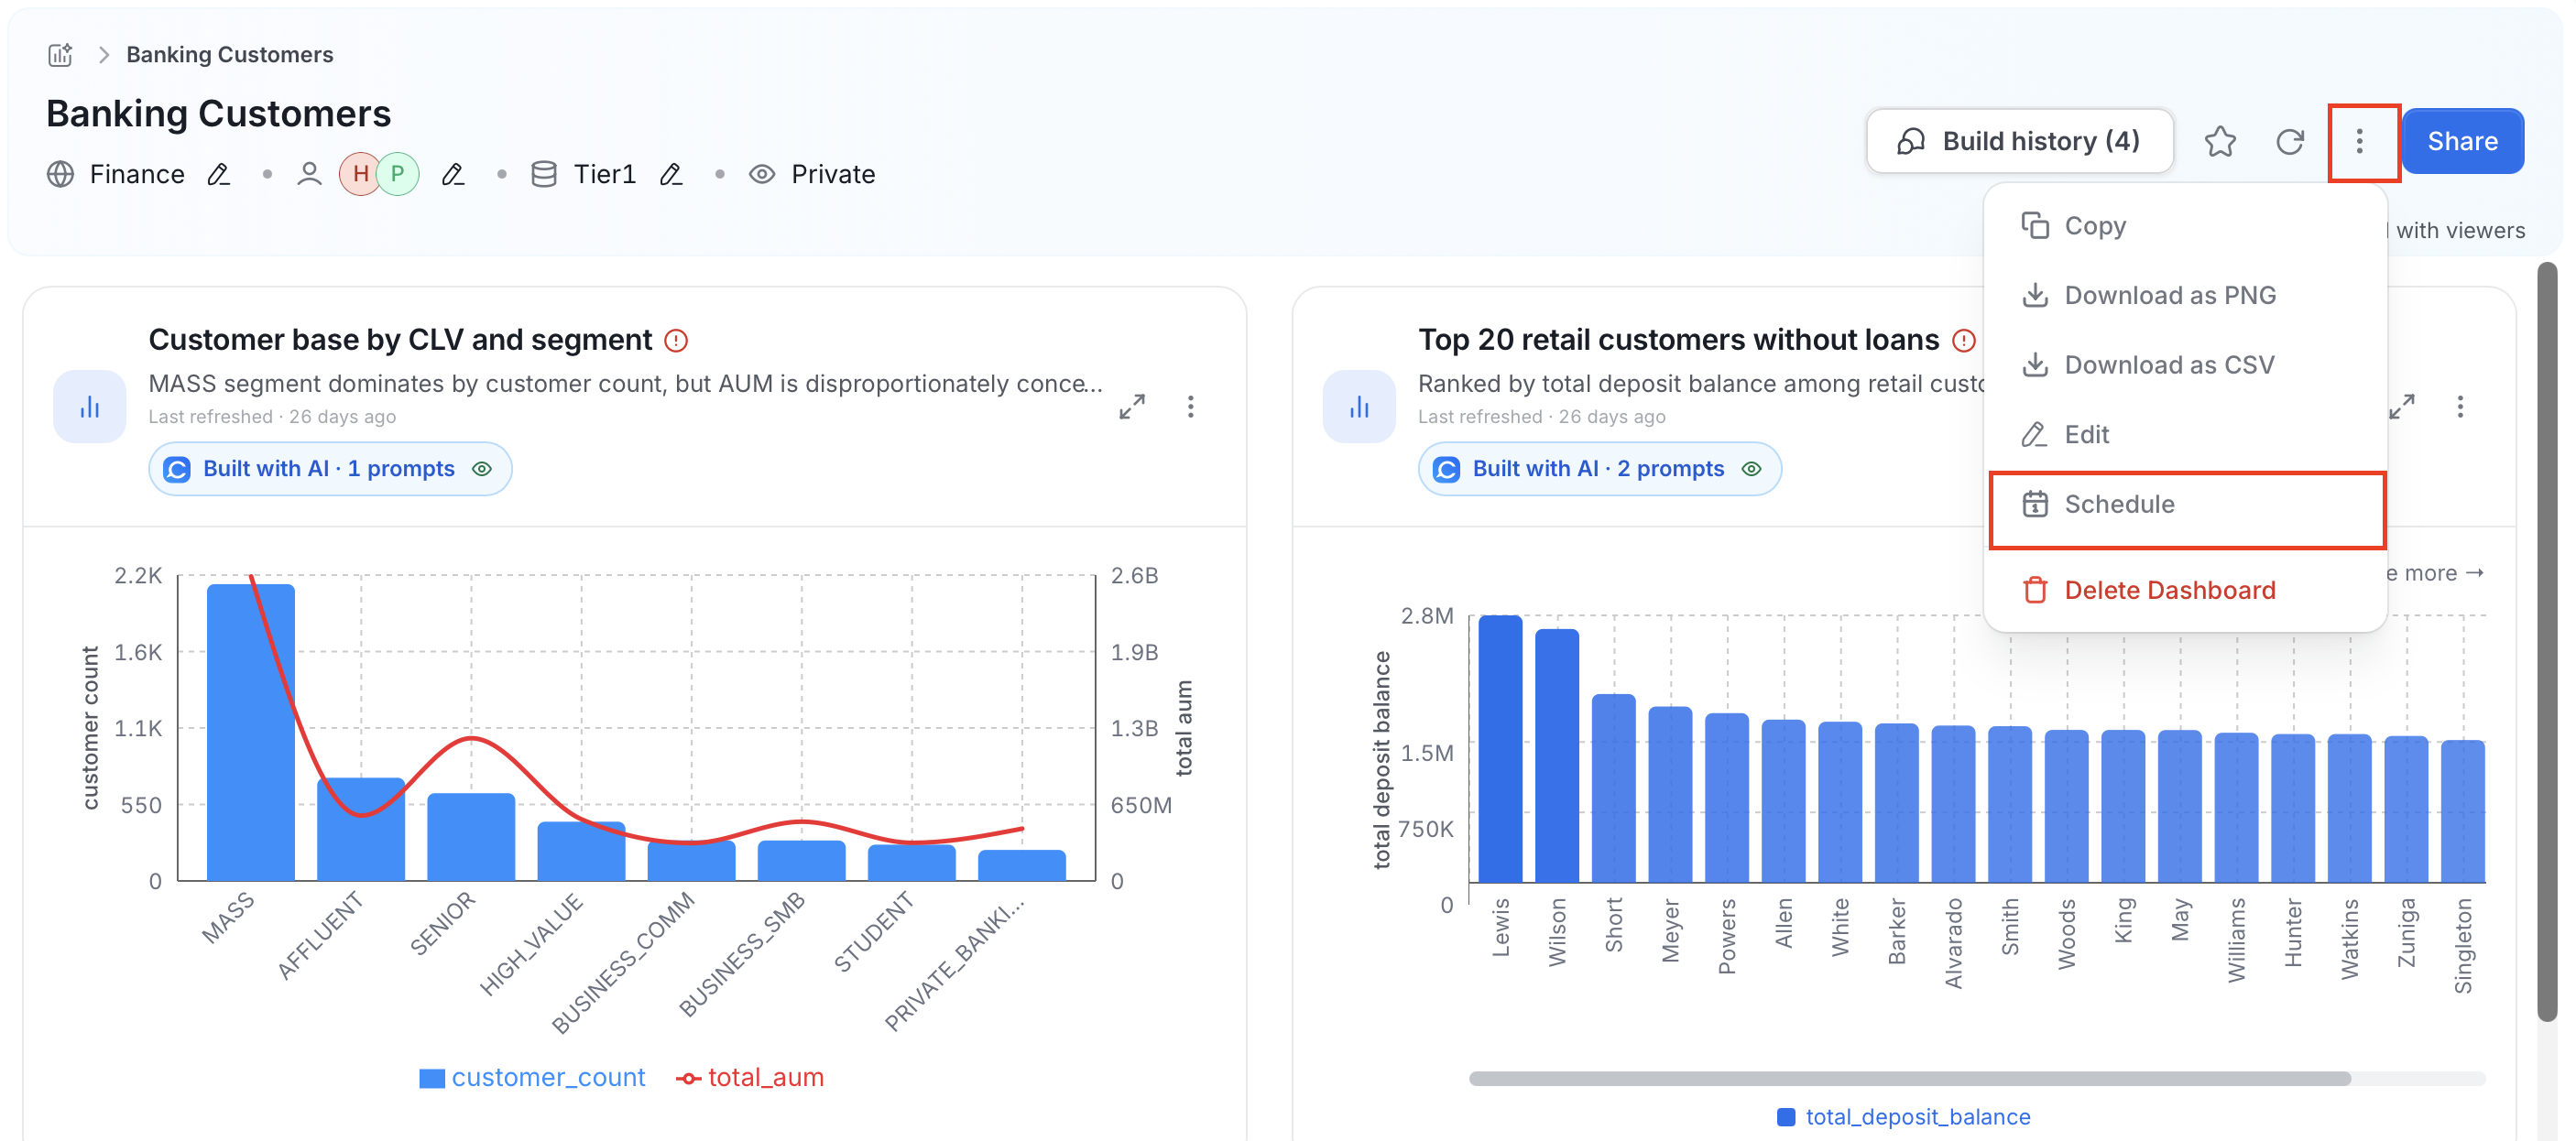Click the Tier1 database icon
Screen dimensions: 2576x1141
point(544,174)
